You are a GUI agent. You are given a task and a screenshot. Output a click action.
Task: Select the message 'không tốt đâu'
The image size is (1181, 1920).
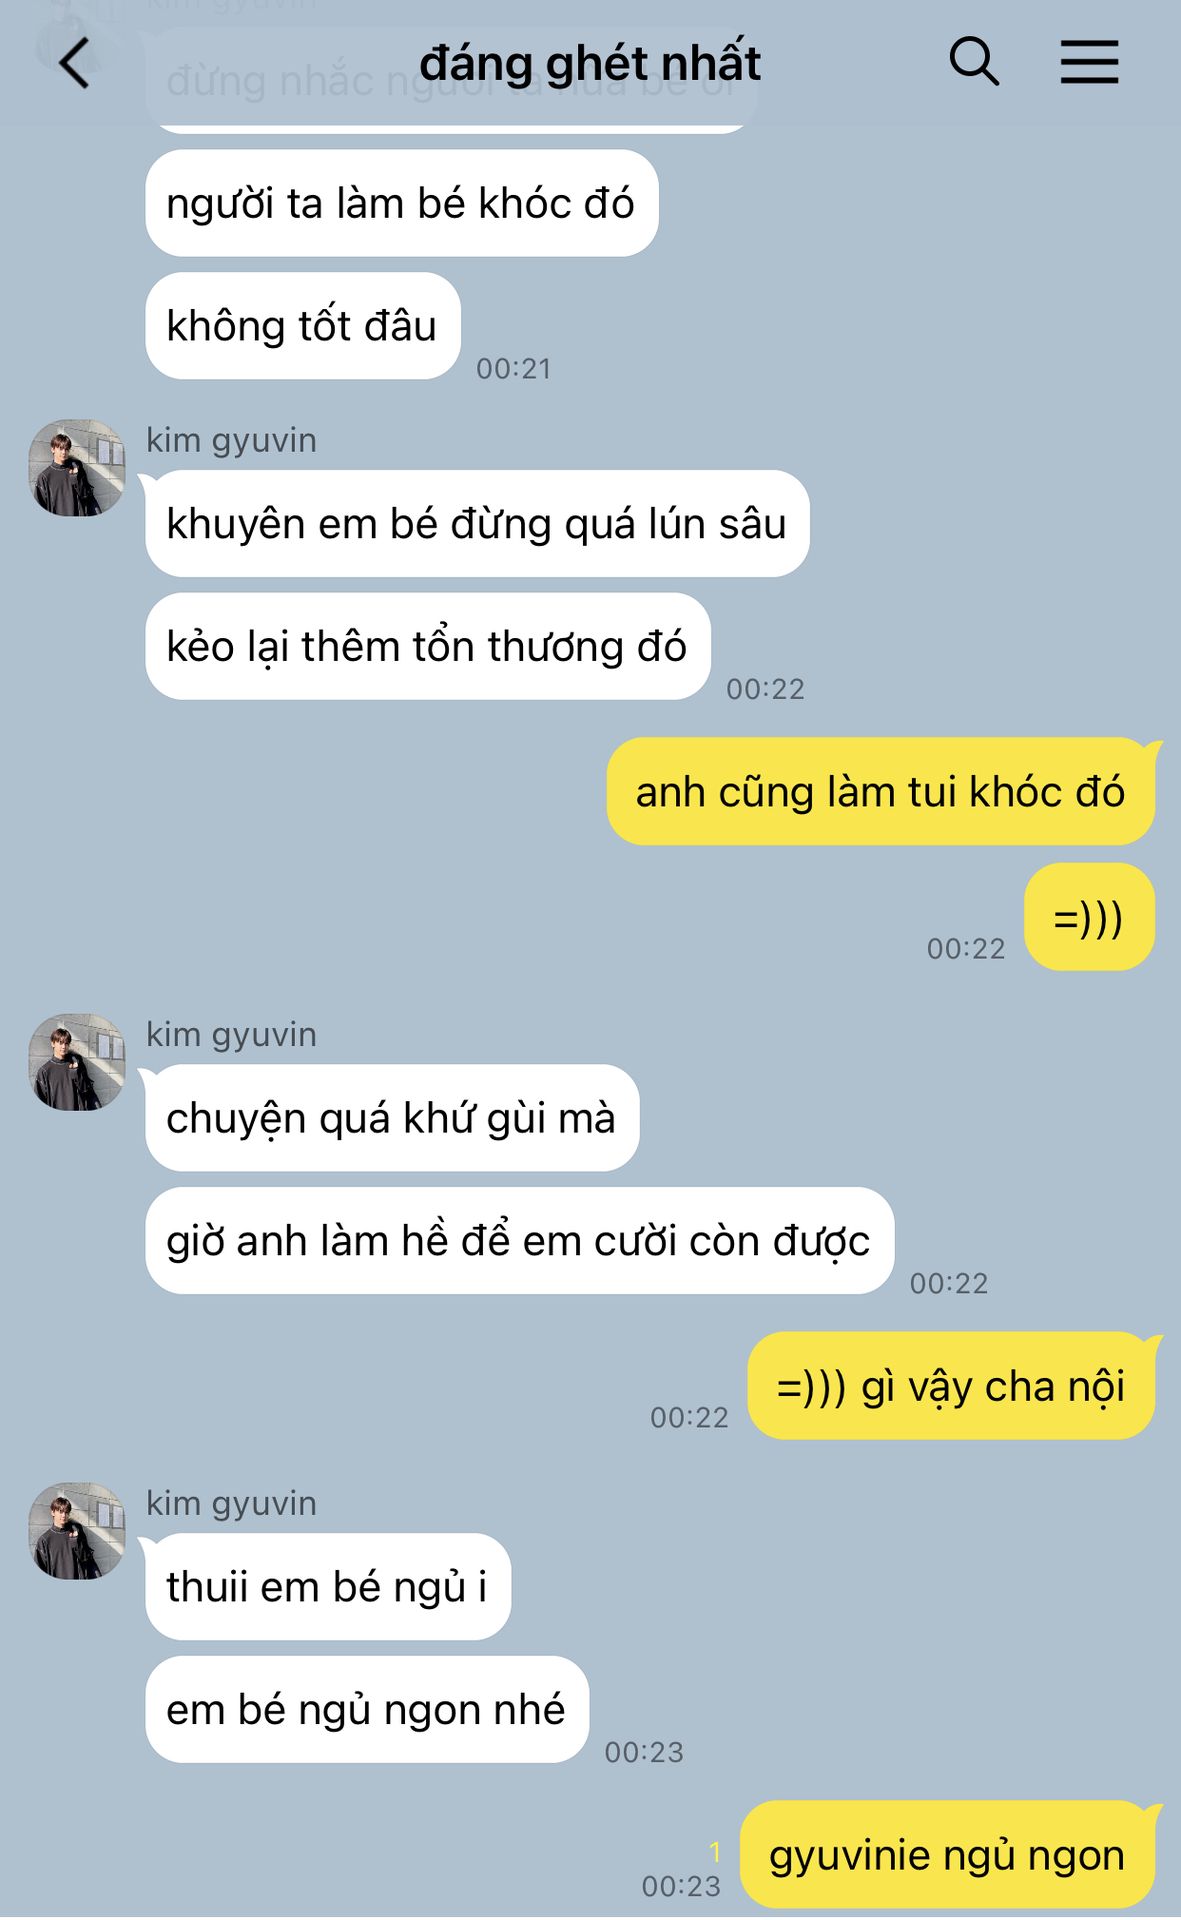302,326
